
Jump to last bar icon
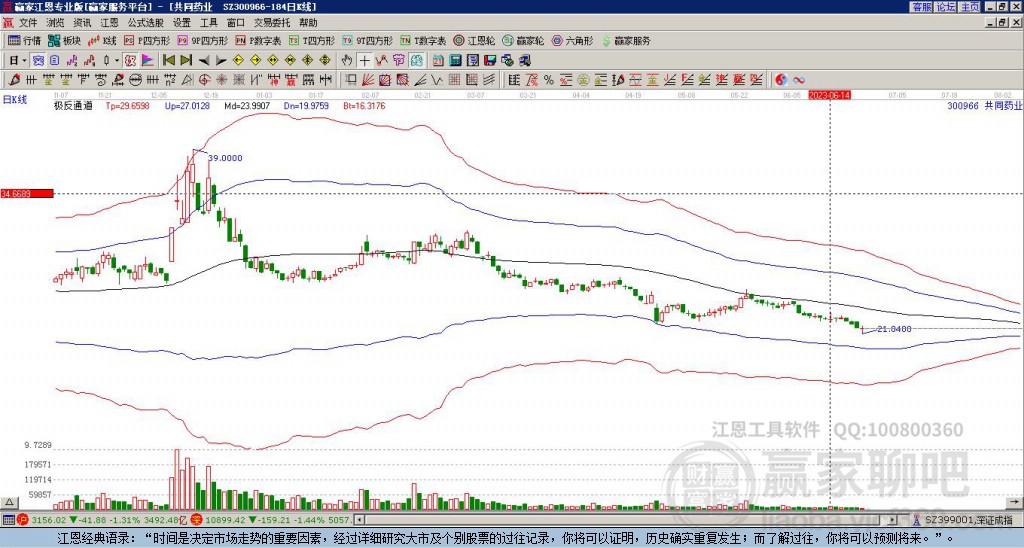[x=186, y=61]
